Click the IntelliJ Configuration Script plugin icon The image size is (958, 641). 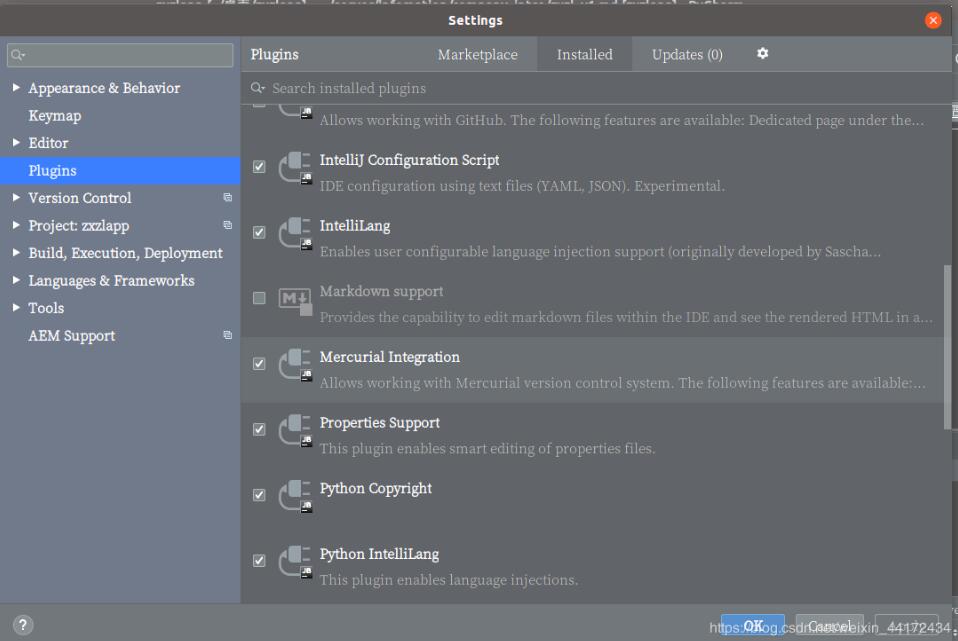[x=296, y=168]
